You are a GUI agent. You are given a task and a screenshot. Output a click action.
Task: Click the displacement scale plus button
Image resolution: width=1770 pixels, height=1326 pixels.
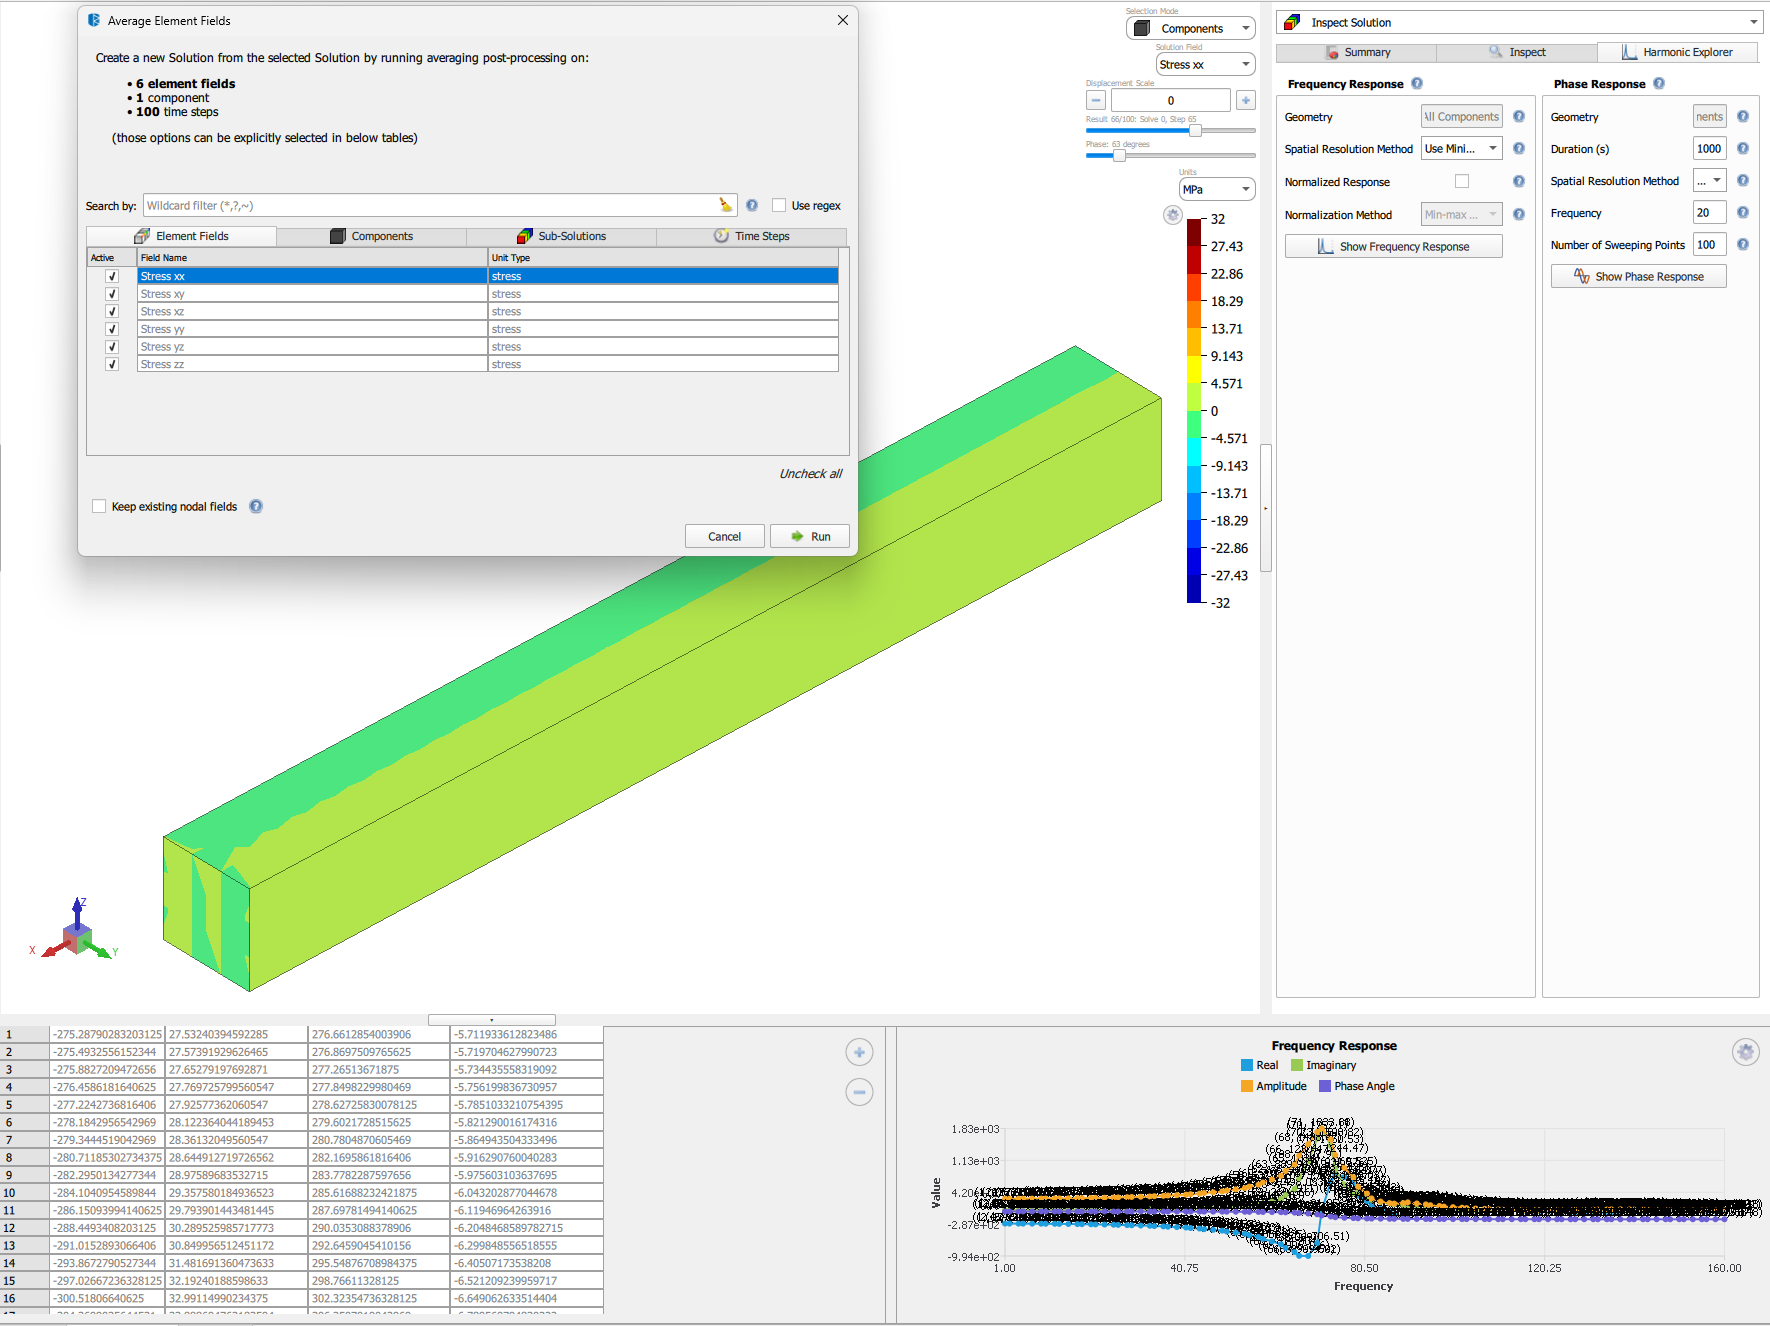point(1246,100)
